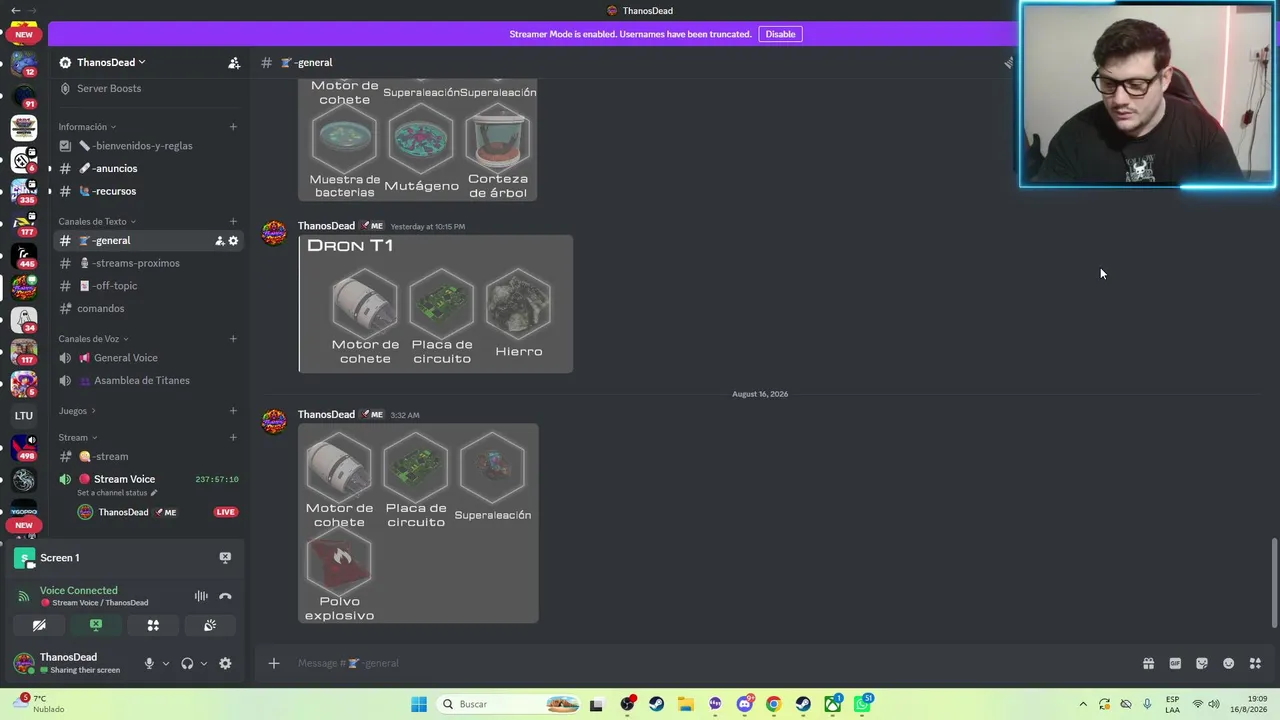1280x720 pixels.
Task: Expand the Juegos category
Action: (77, 411)
